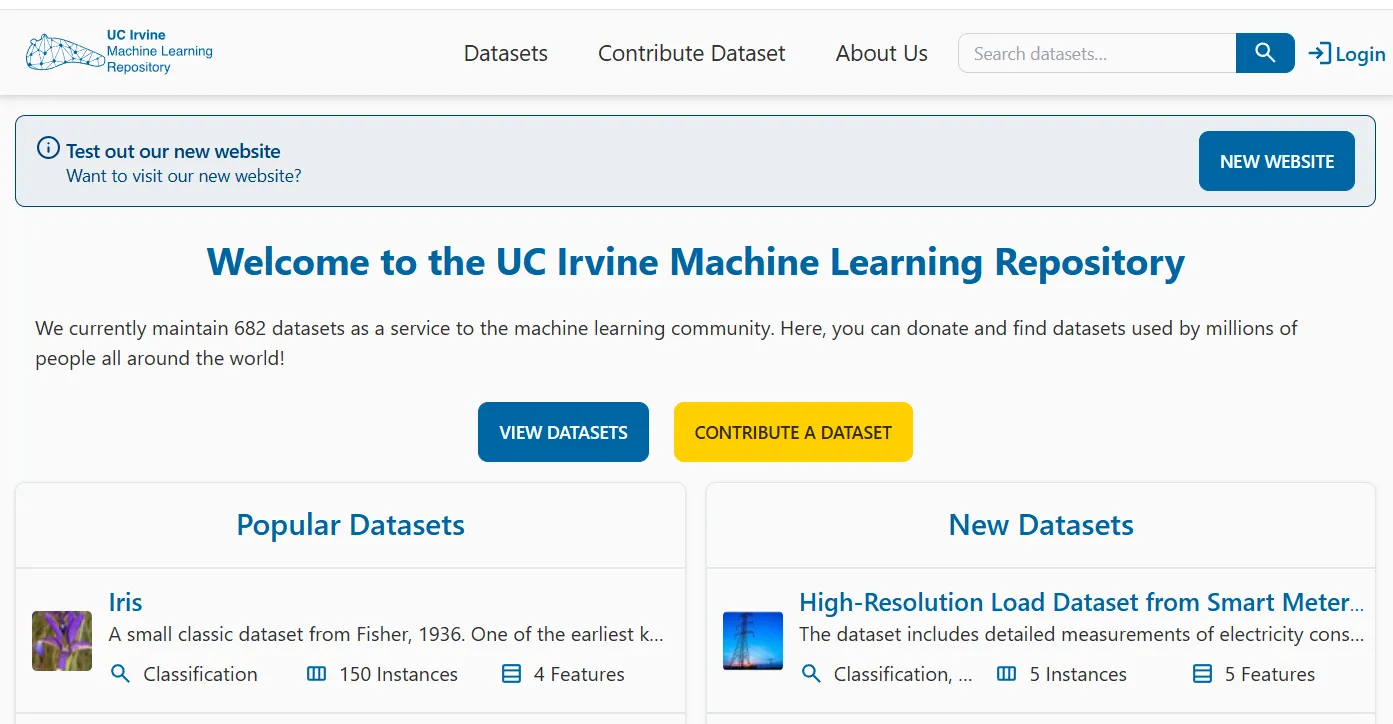Open the Iris dataset title link

[125, 602]
